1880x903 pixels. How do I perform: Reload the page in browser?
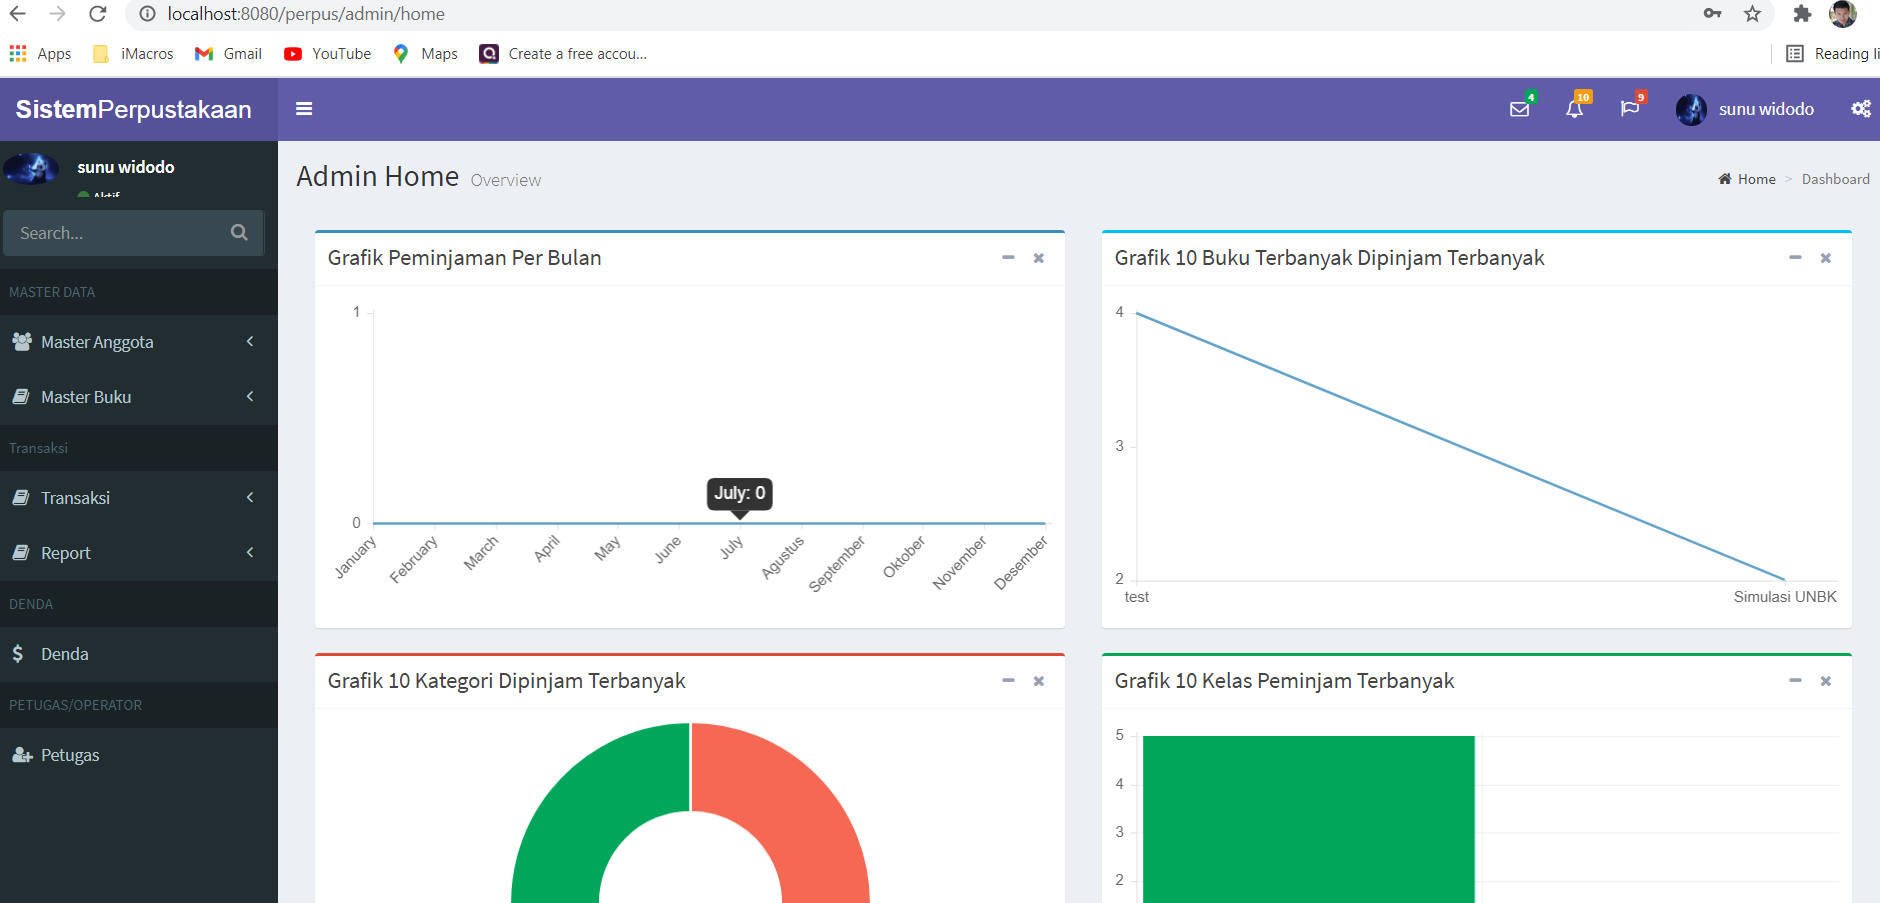click(x=97, y=14)
